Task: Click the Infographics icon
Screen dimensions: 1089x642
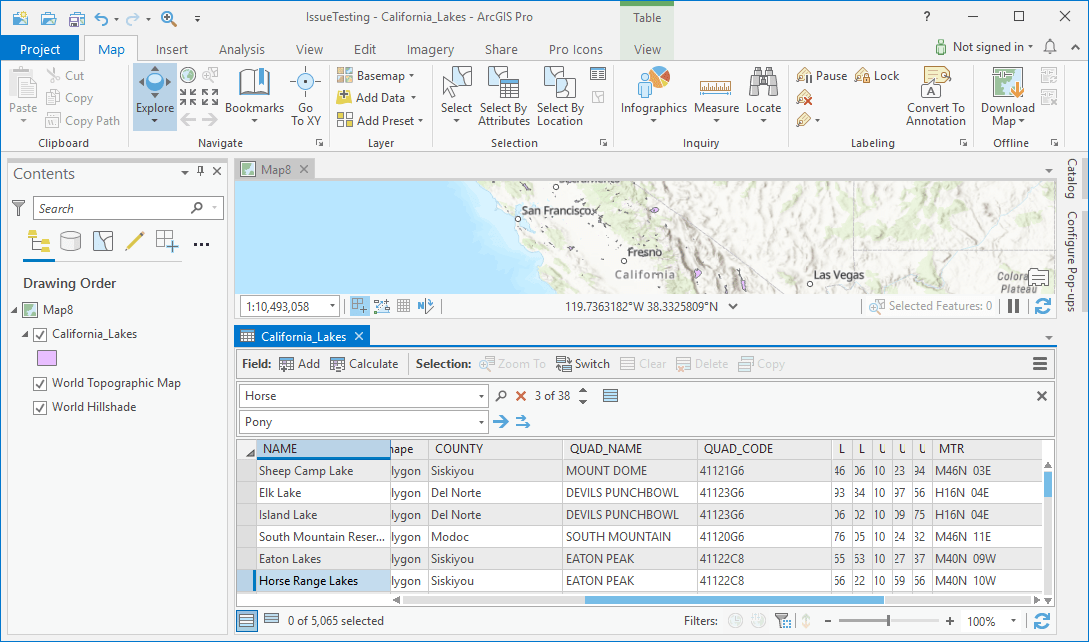Action: [x=654, y=88]
